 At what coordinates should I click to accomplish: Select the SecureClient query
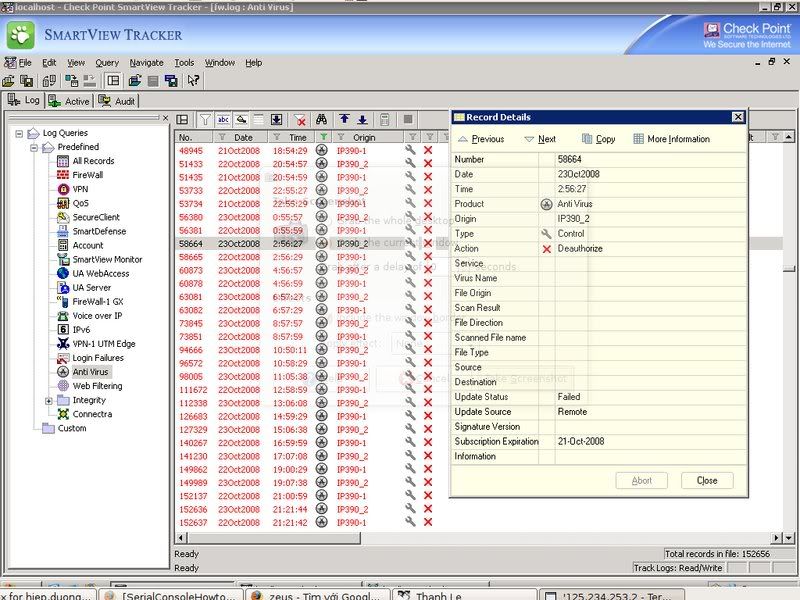pyautogui.click(x=96, y=217)
